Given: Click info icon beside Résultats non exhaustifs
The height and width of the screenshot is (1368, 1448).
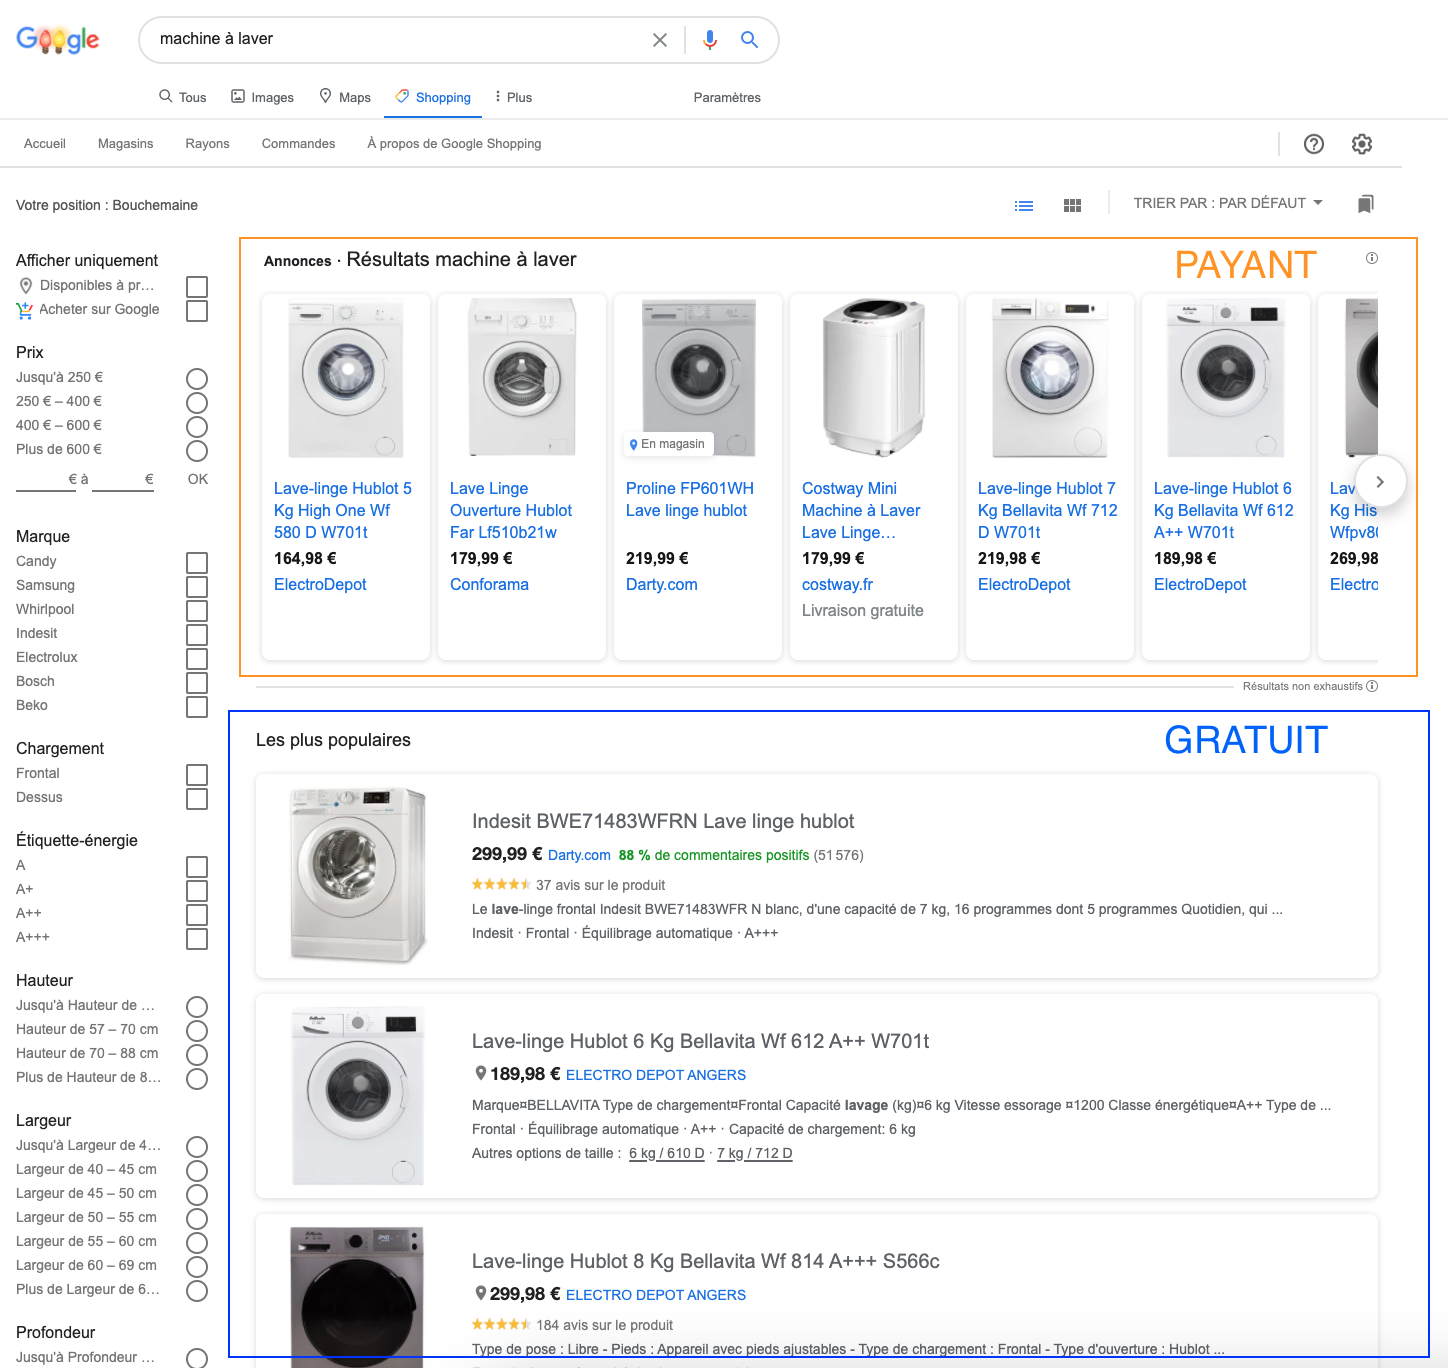Looking at the screenshot, I should click(1372, 686).
